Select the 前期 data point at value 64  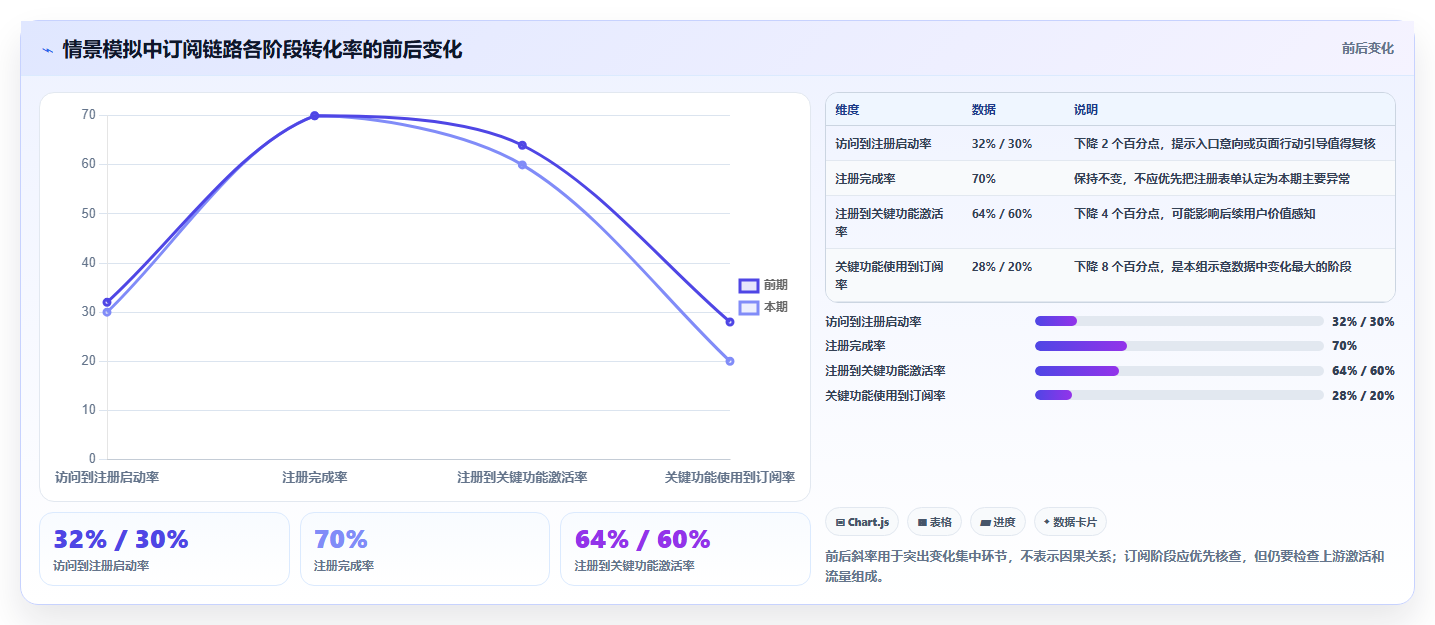(522, 146)
